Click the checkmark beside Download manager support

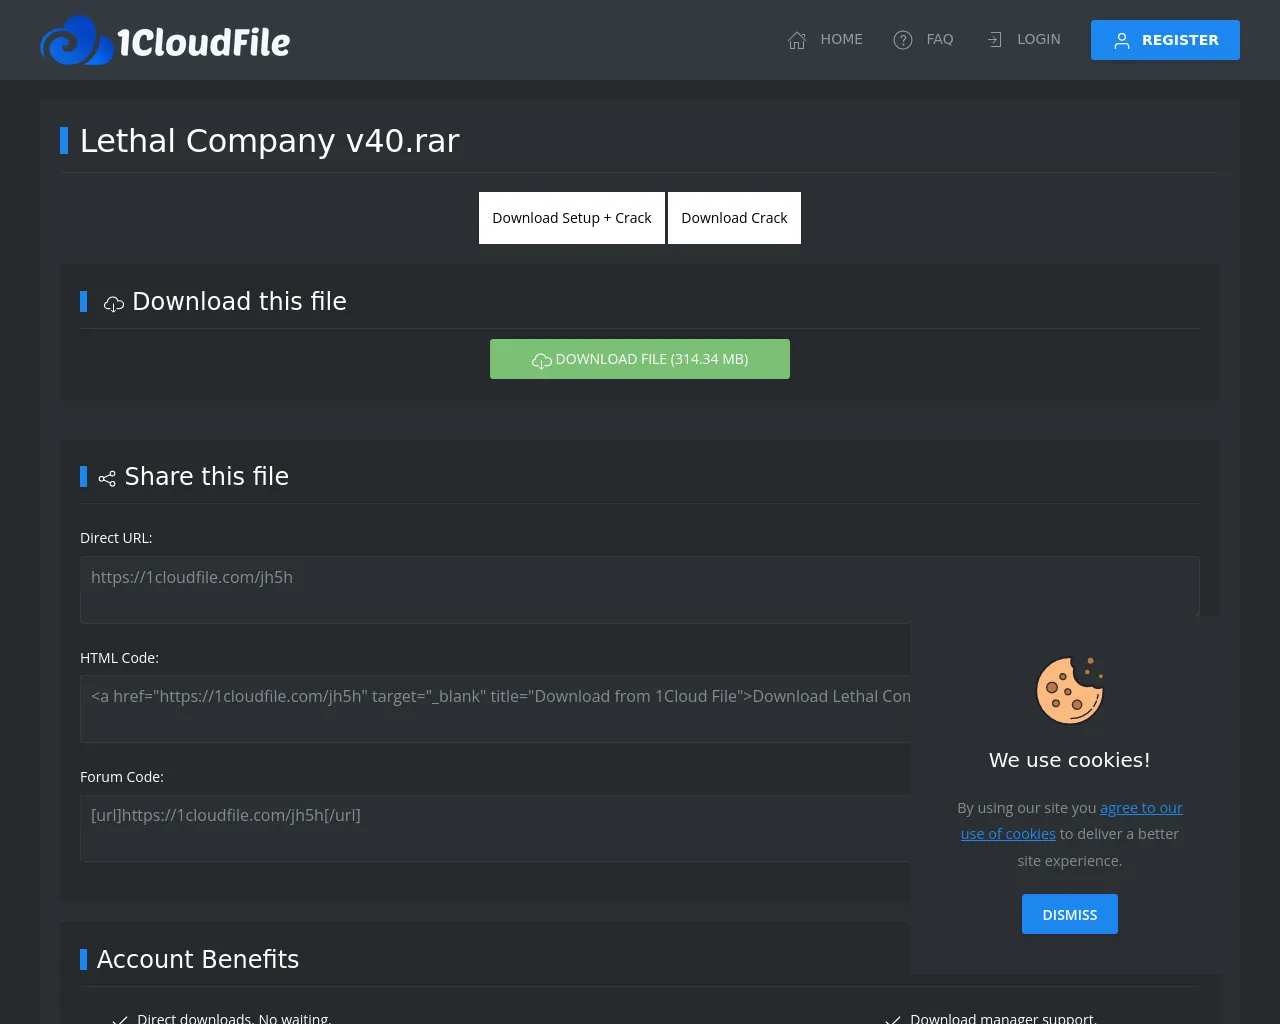[893, 1018]
